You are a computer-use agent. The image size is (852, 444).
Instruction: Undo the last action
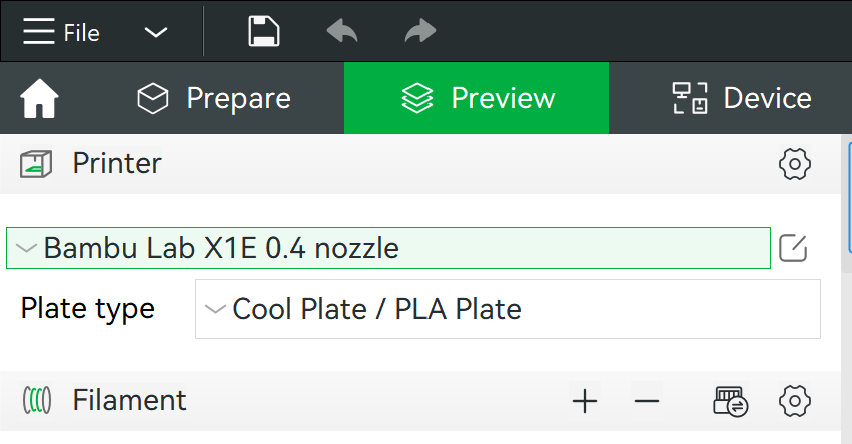[x=342, y=32]
